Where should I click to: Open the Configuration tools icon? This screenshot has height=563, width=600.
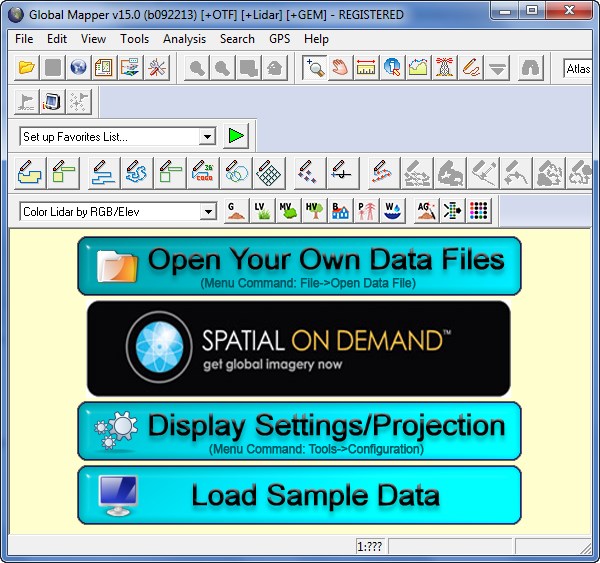pos(157,68)
